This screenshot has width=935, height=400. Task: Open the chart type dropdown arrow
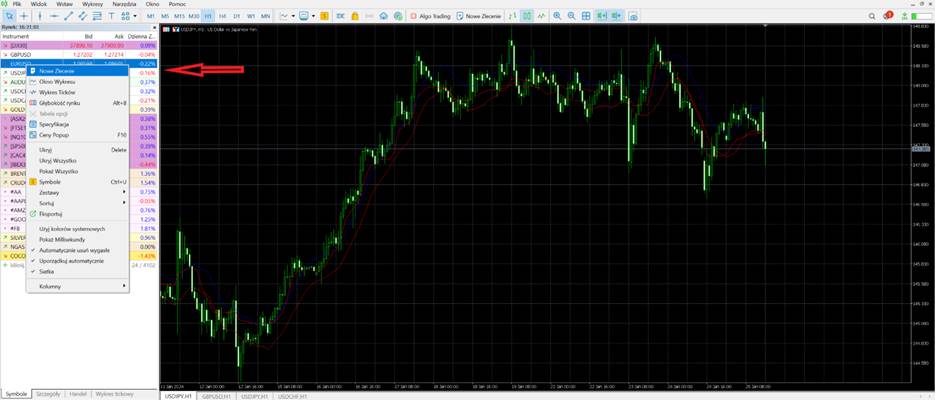(x=293, y=16)
